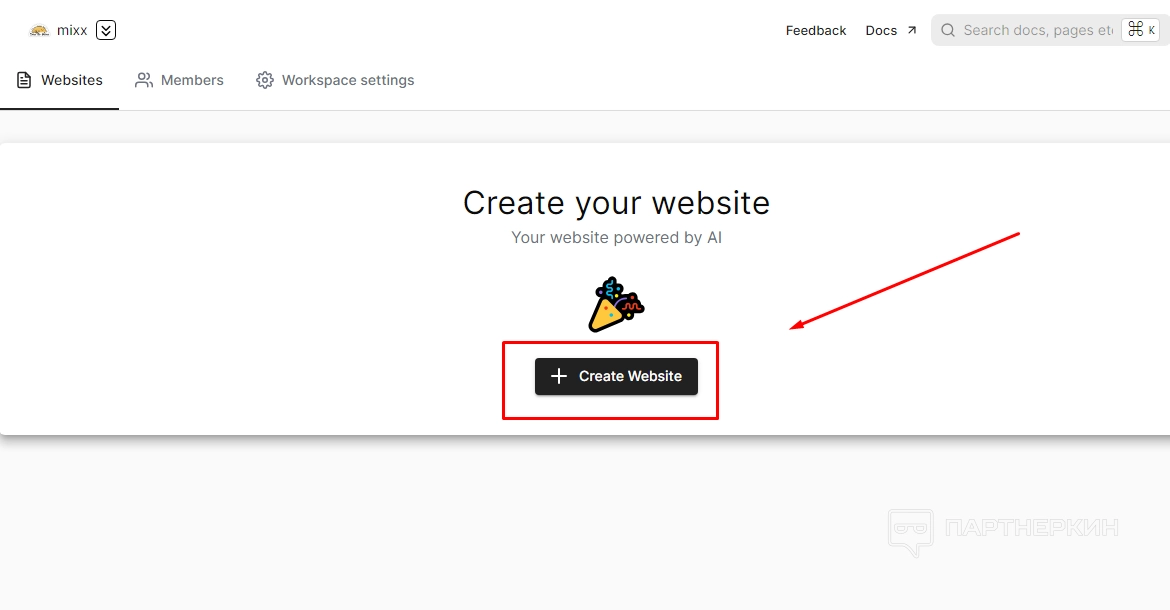Click the mixx workspace logo icon

(x=39, y=31)
